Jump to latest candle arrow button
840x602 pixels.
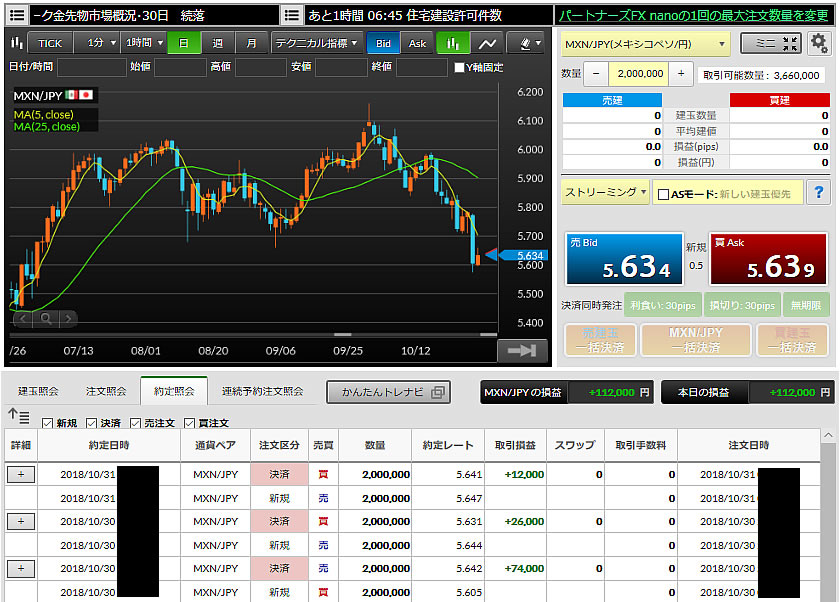pos(522,351)
